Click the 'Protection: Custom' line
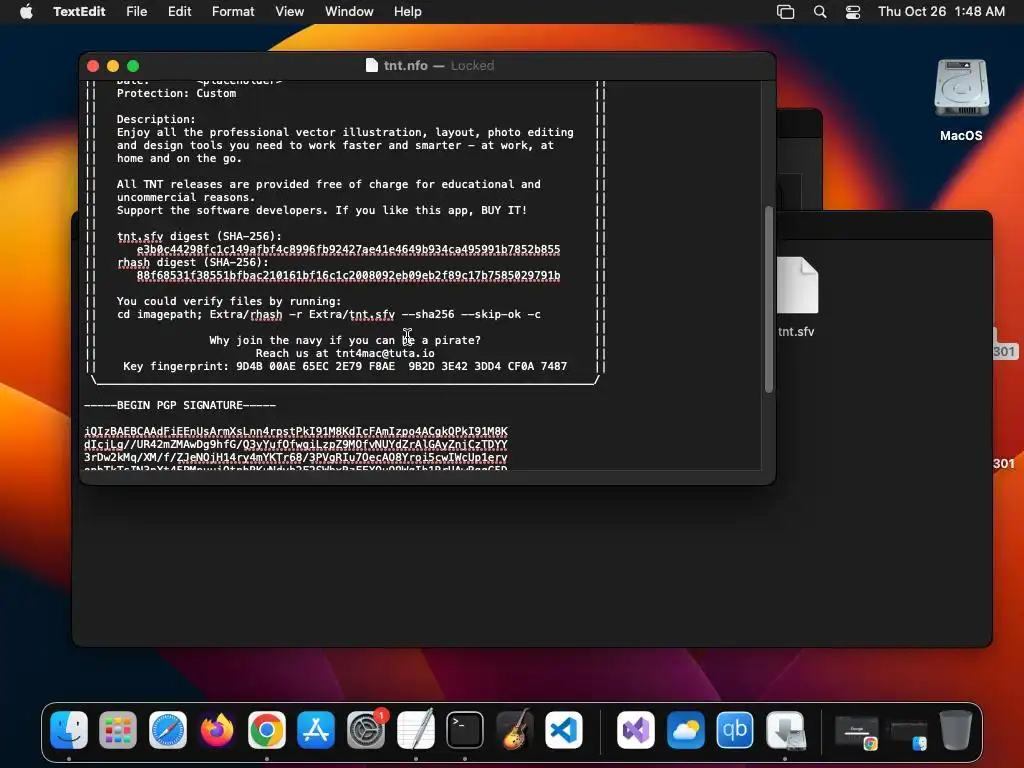The image size is (1024, 768). pos(176,93)
